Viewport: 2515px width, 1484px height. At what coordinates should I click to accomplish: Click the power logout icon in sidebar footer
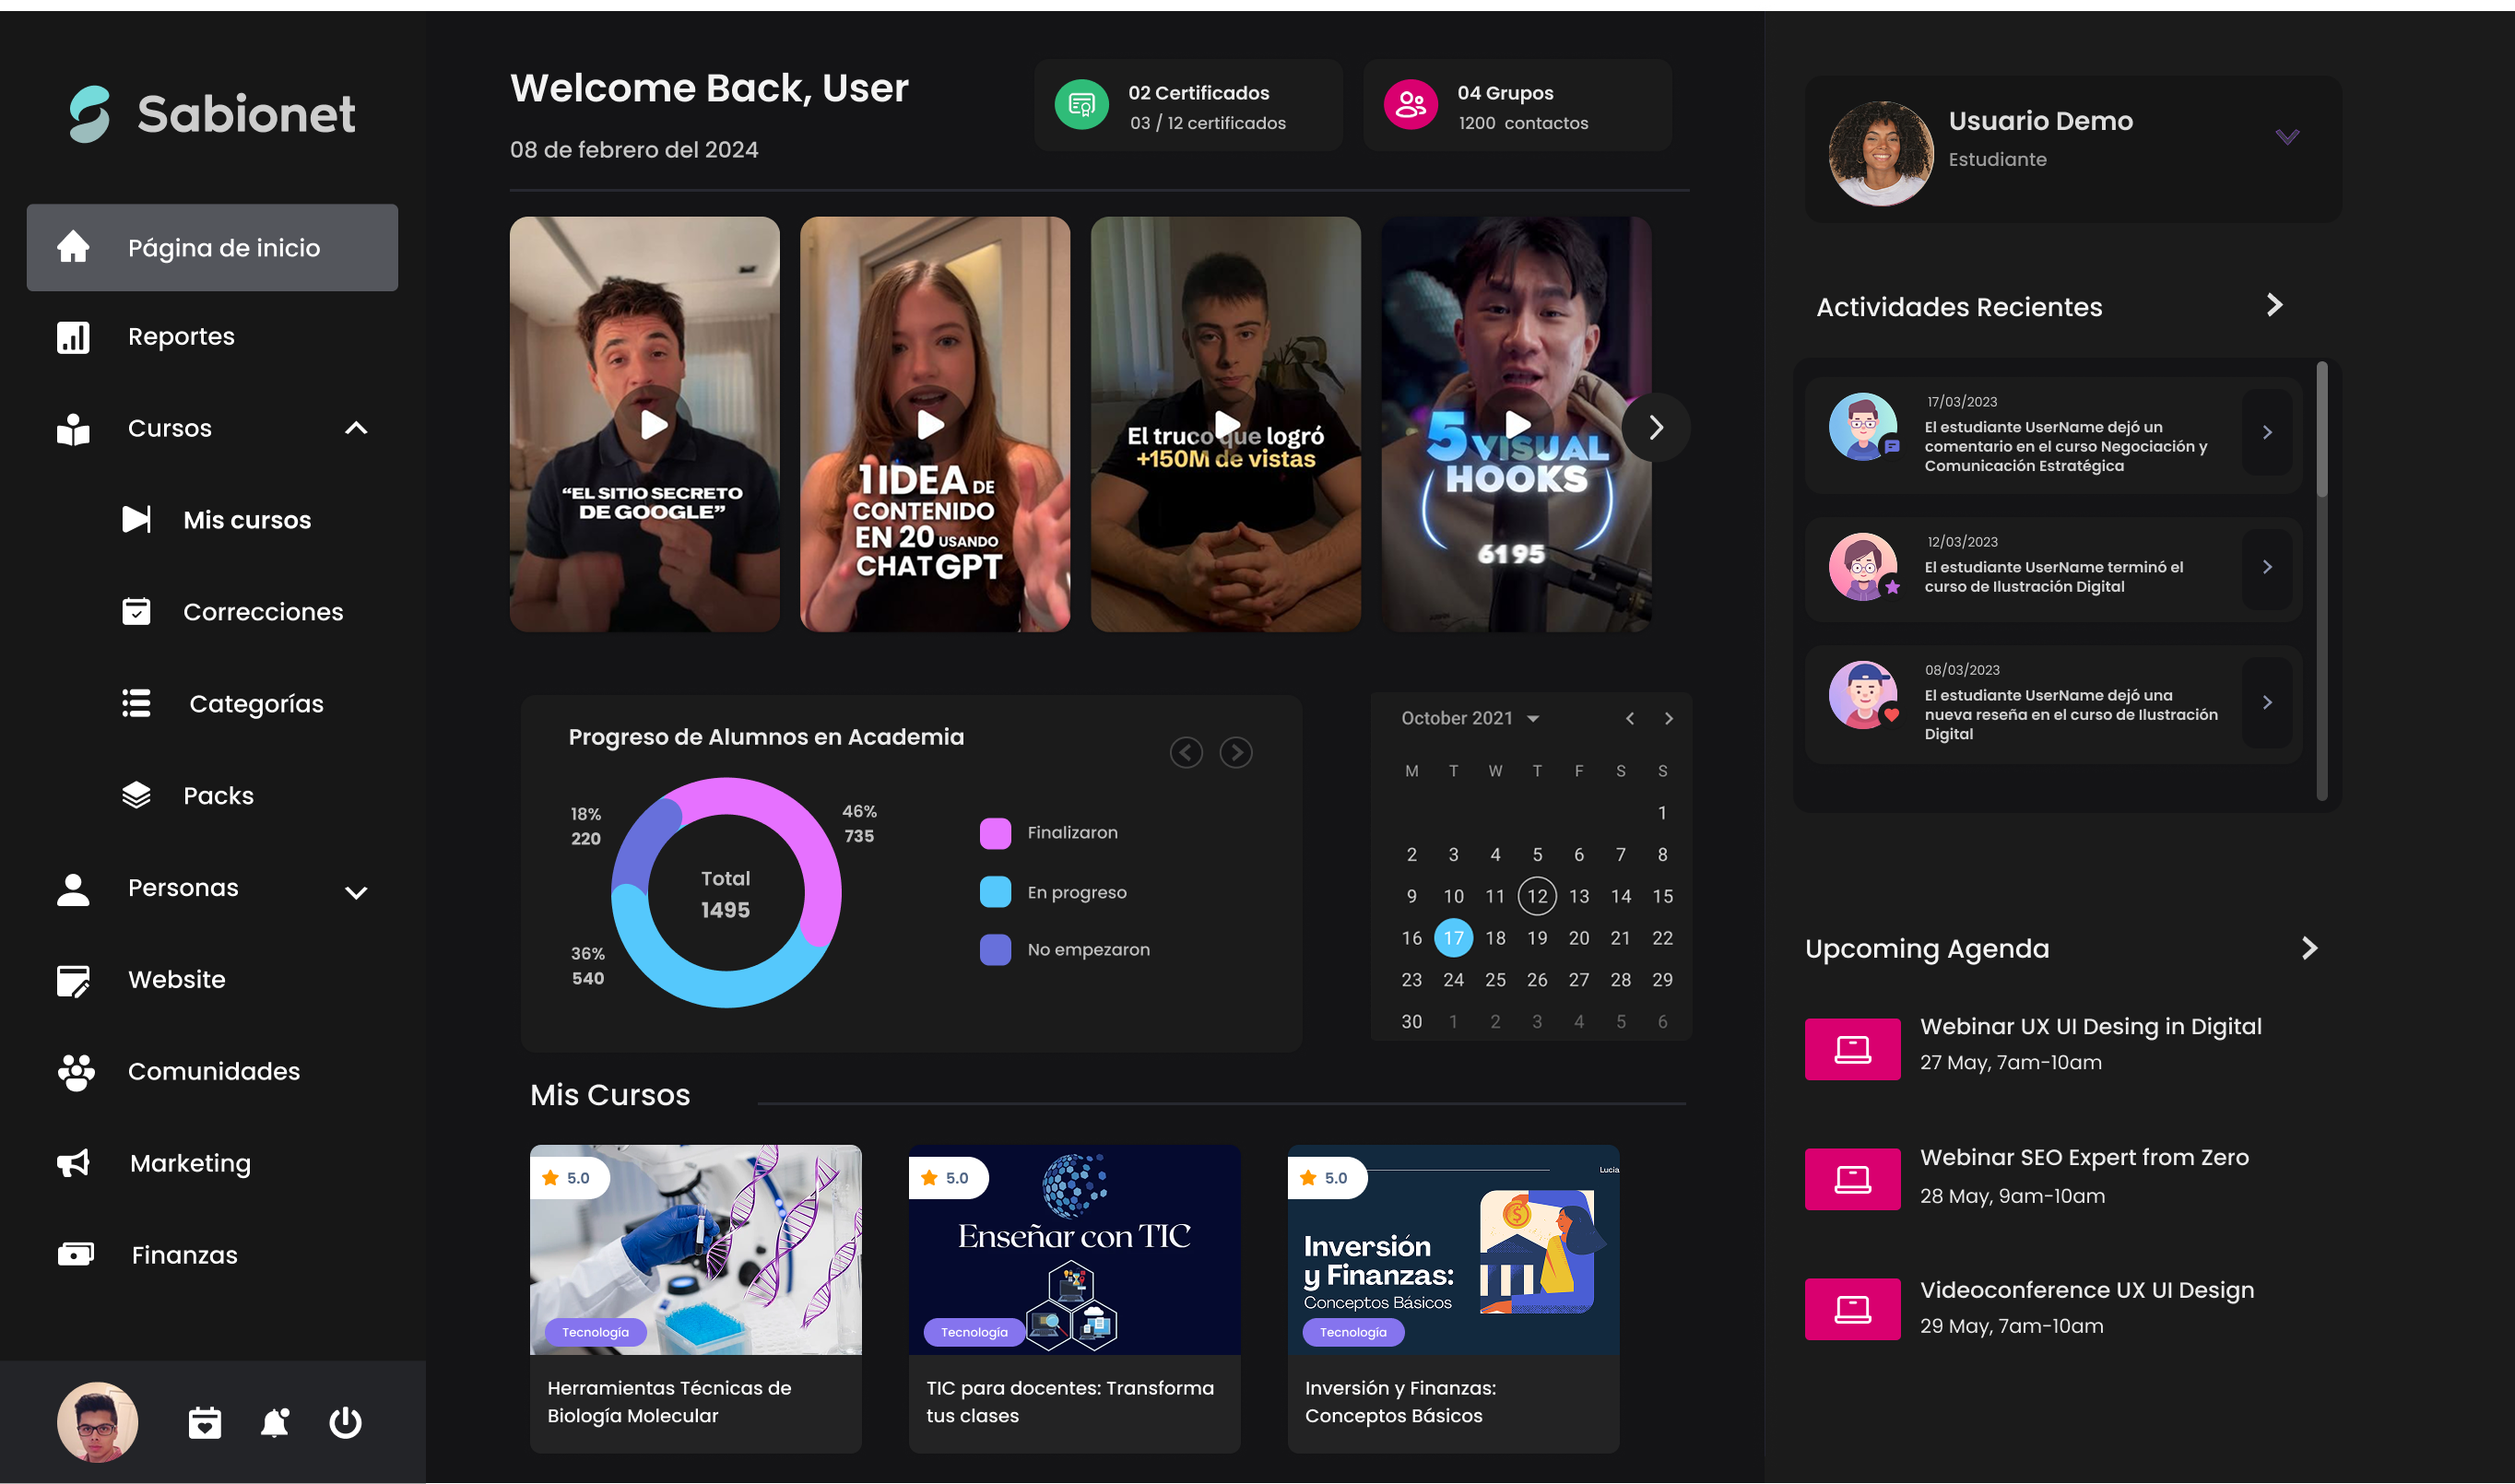[x=345, y=1421]
